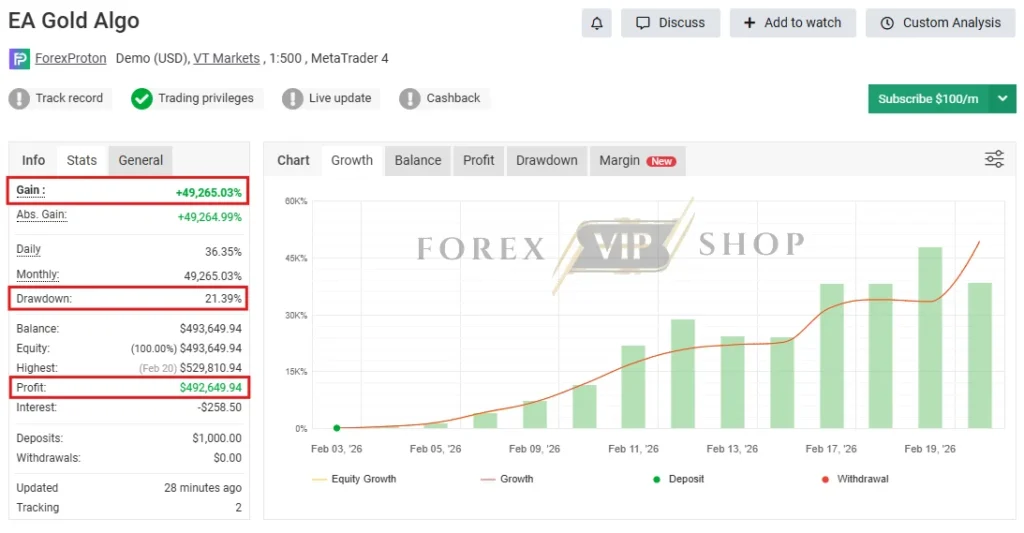The width and height of the screenshot is (1024, 533).
Task: Click the -$258.50 interest value
Action: [x=219, y=407]
